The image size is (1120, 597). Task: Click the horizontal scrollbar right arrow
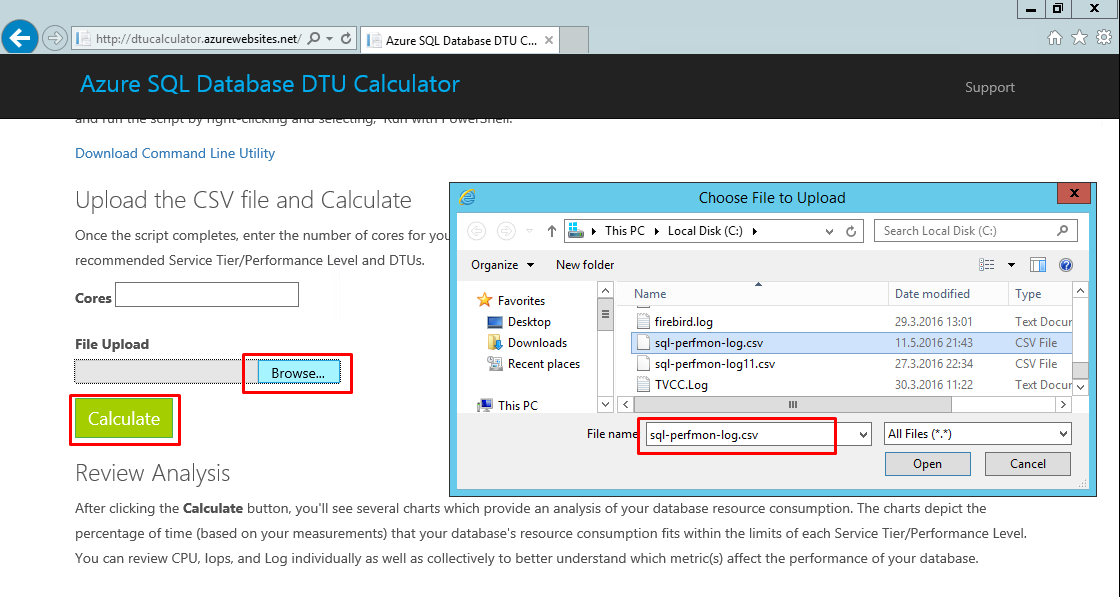(1064, 405)
